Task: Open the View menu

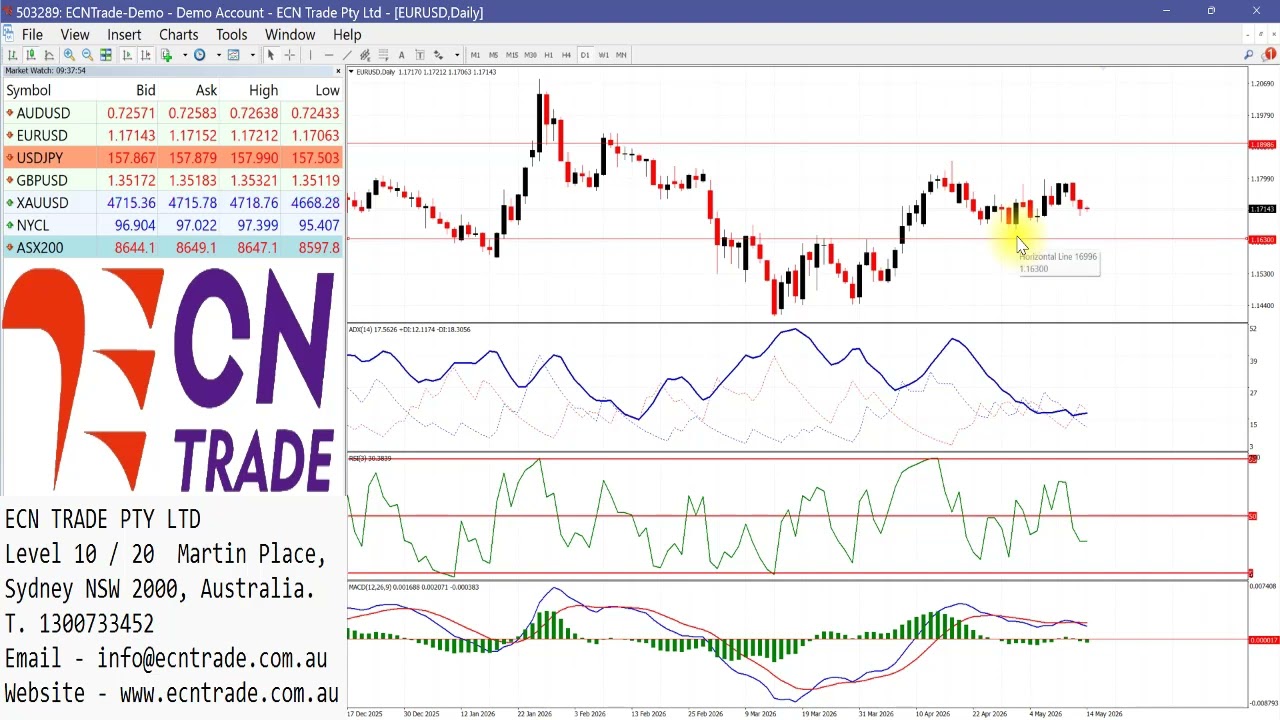Action: [x=75, y=34]
